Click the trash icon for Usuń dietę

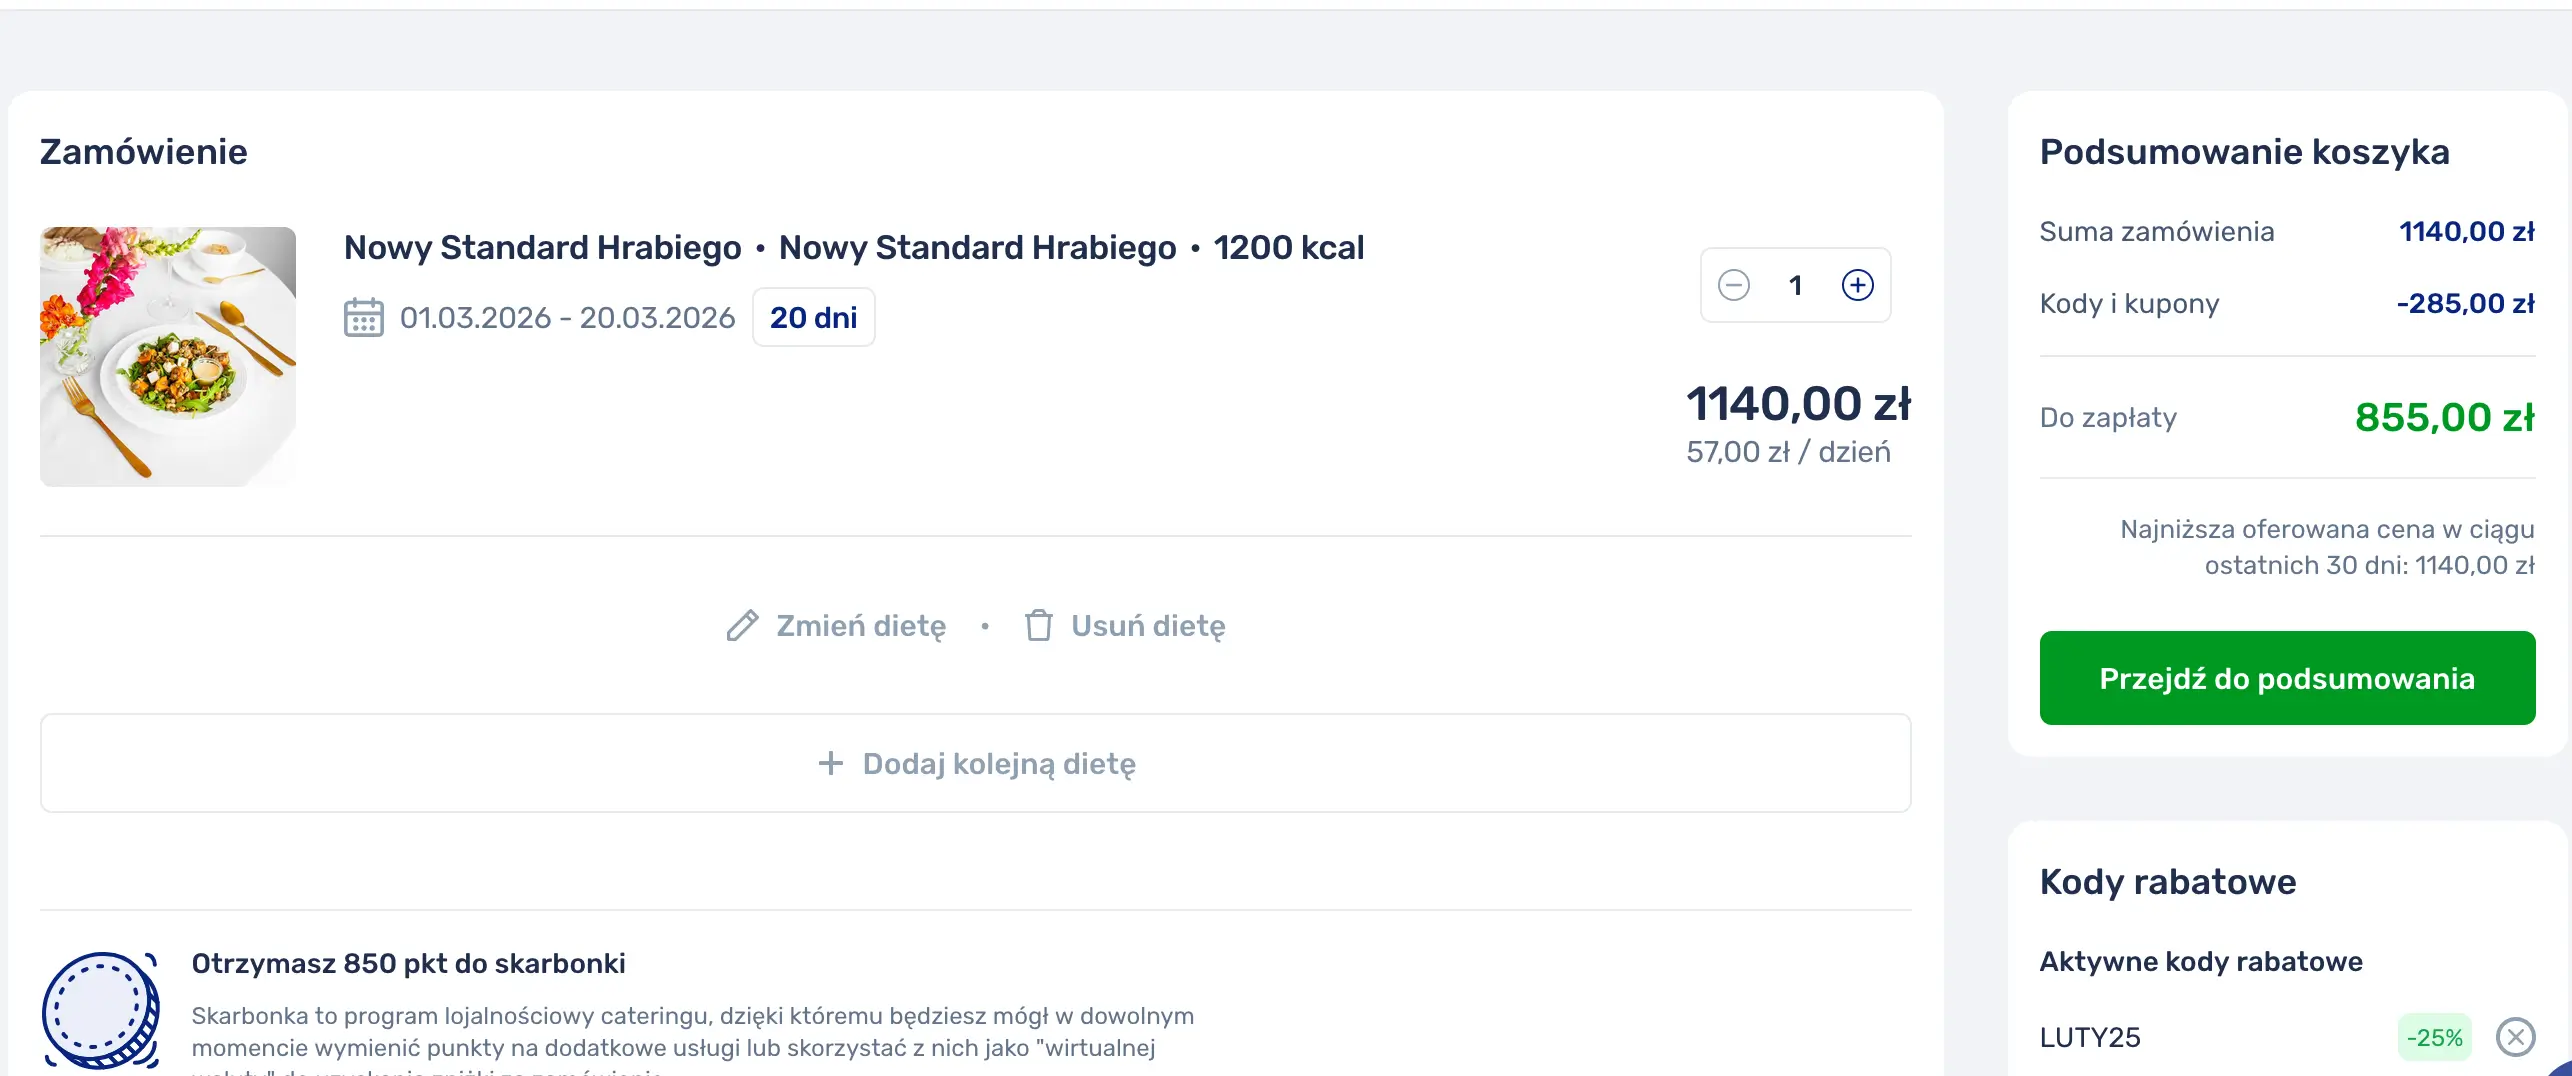point(1039,626)
